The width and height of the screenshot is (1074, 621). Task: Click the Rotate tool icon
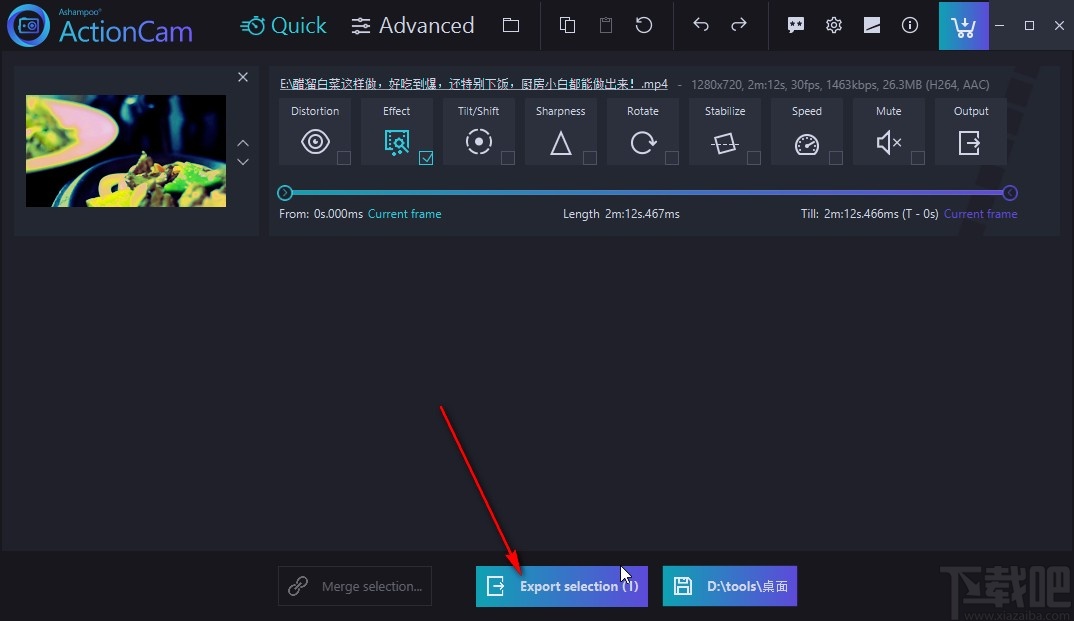click(642, 142)
